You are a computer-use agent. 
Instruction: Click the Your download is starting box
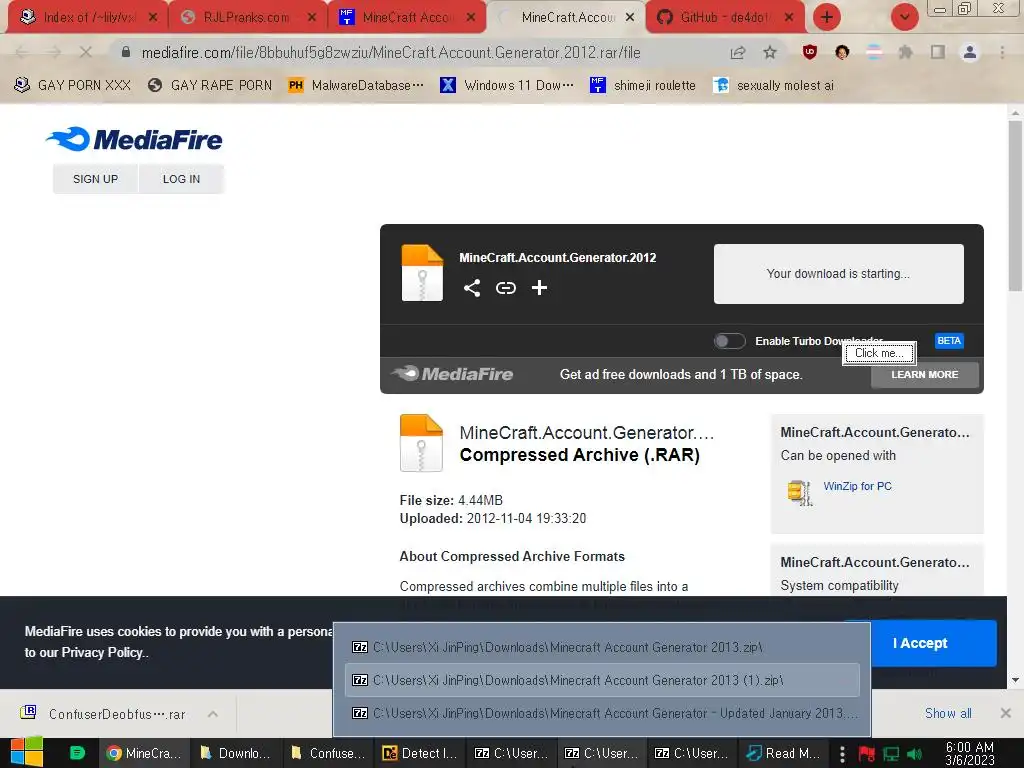tap(839, 274)
